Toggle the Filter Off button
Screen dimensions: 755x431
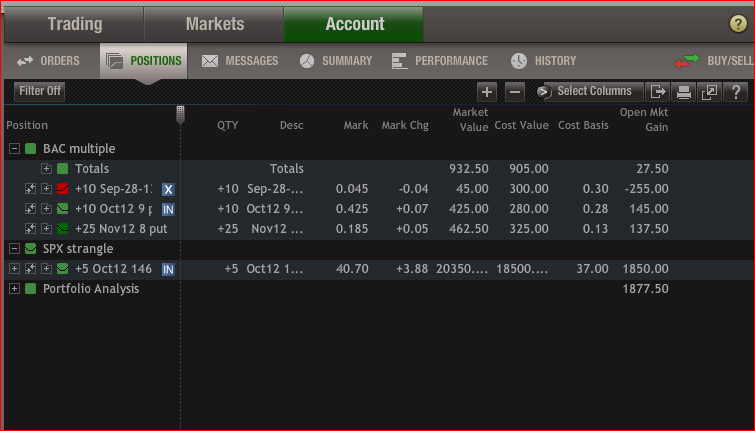point(39,91)
